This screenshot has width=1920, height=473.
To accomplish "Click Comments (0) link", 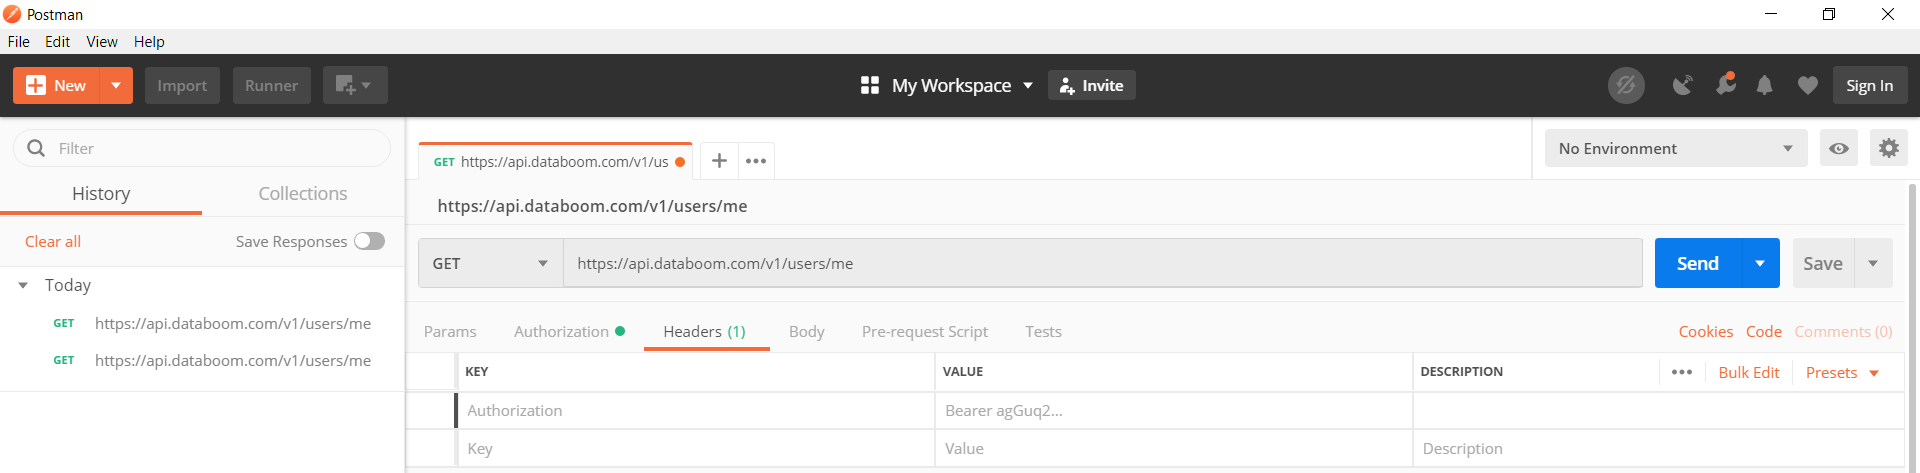I will click(x=1843, y=332).
